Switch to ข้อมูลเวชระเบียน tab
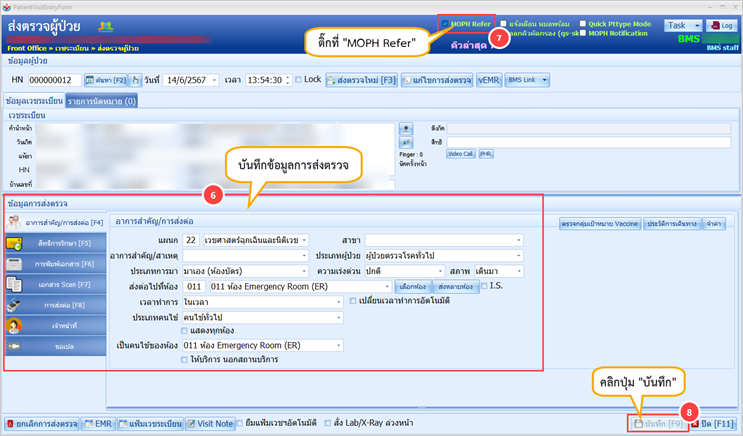This screenshot has height=436, width=743. pos(34,101)
